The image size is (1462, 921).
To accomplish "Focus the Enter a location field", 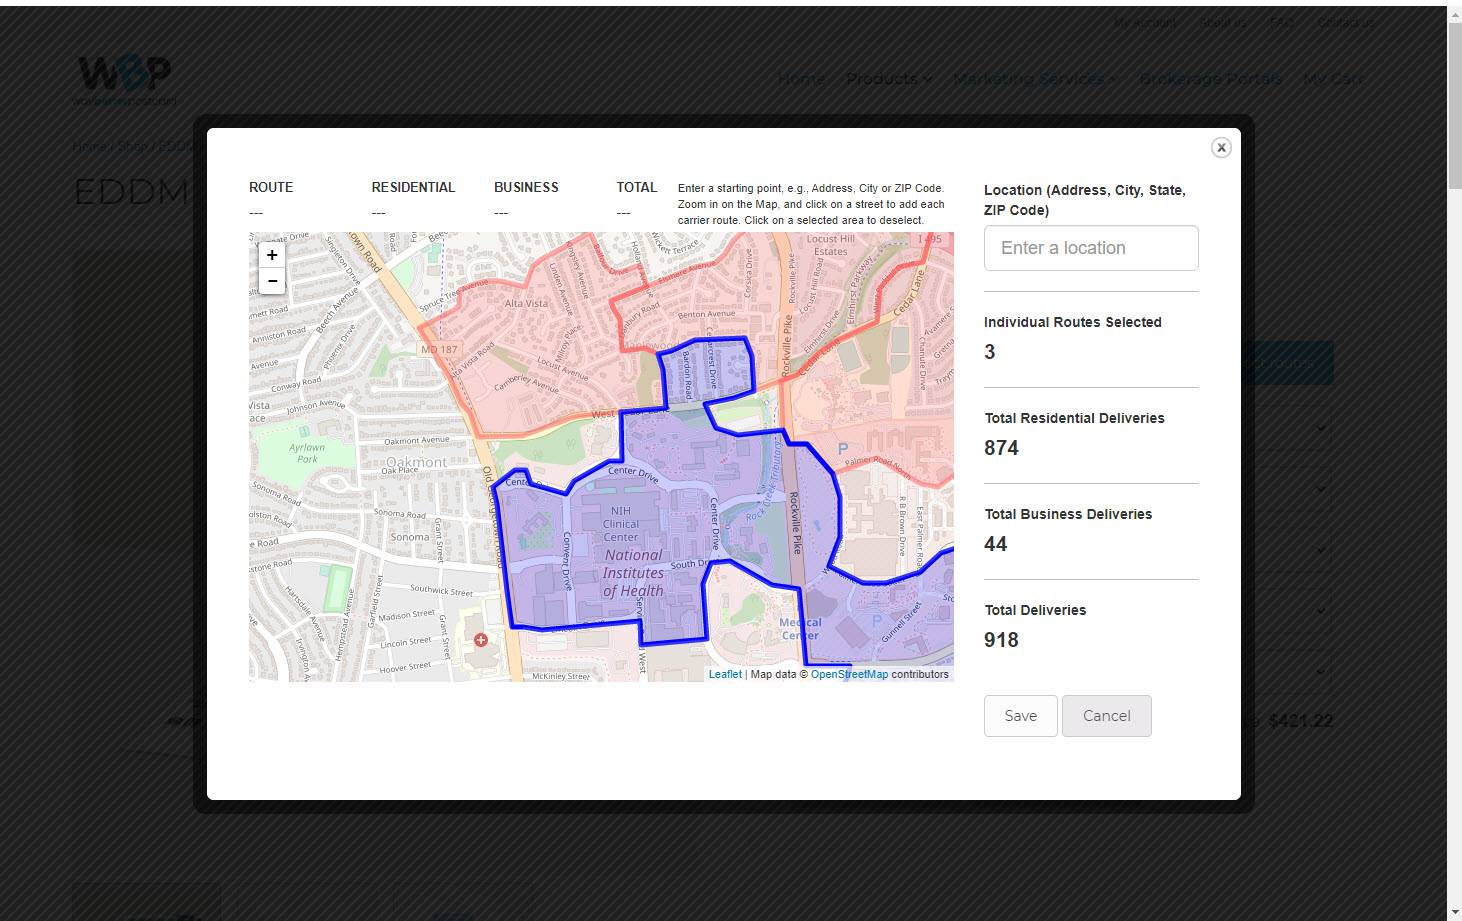I will [x=1090, y=248].
